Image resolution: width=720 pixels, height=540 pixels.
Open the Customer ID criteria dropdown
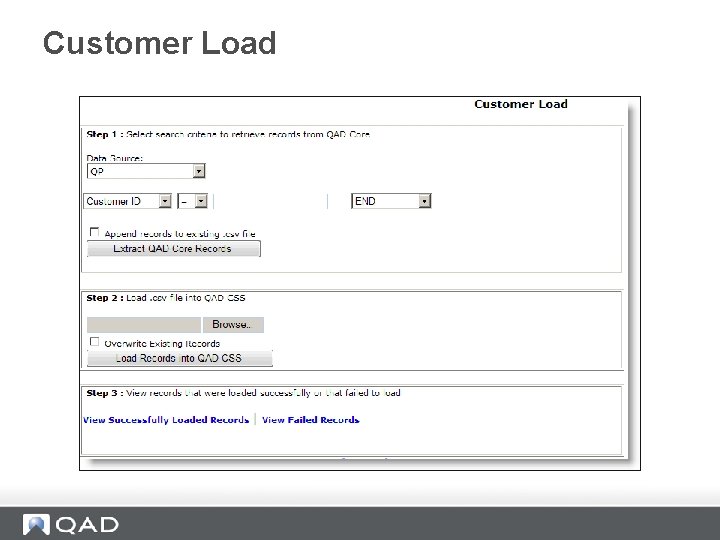pos(127,201)
